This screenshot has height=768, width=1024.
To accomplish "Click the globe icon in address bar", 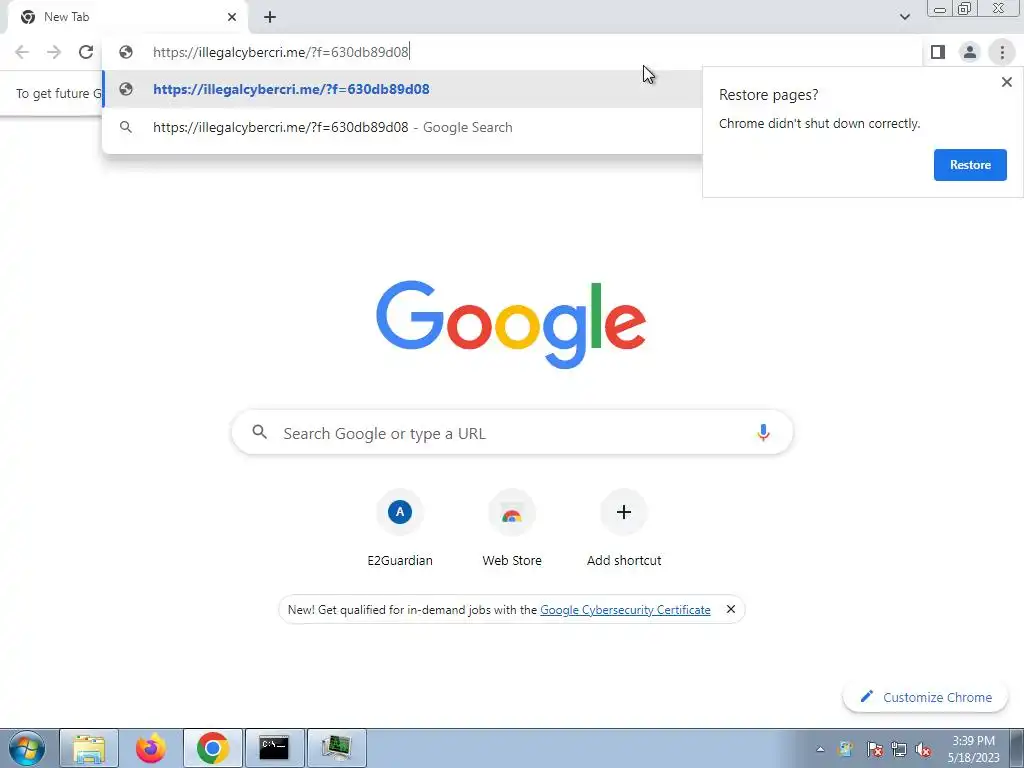I will point(126,52).
